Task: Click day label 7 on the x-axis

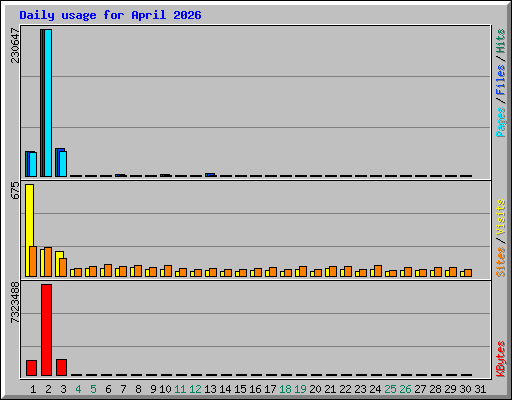Action: [123, 389]
